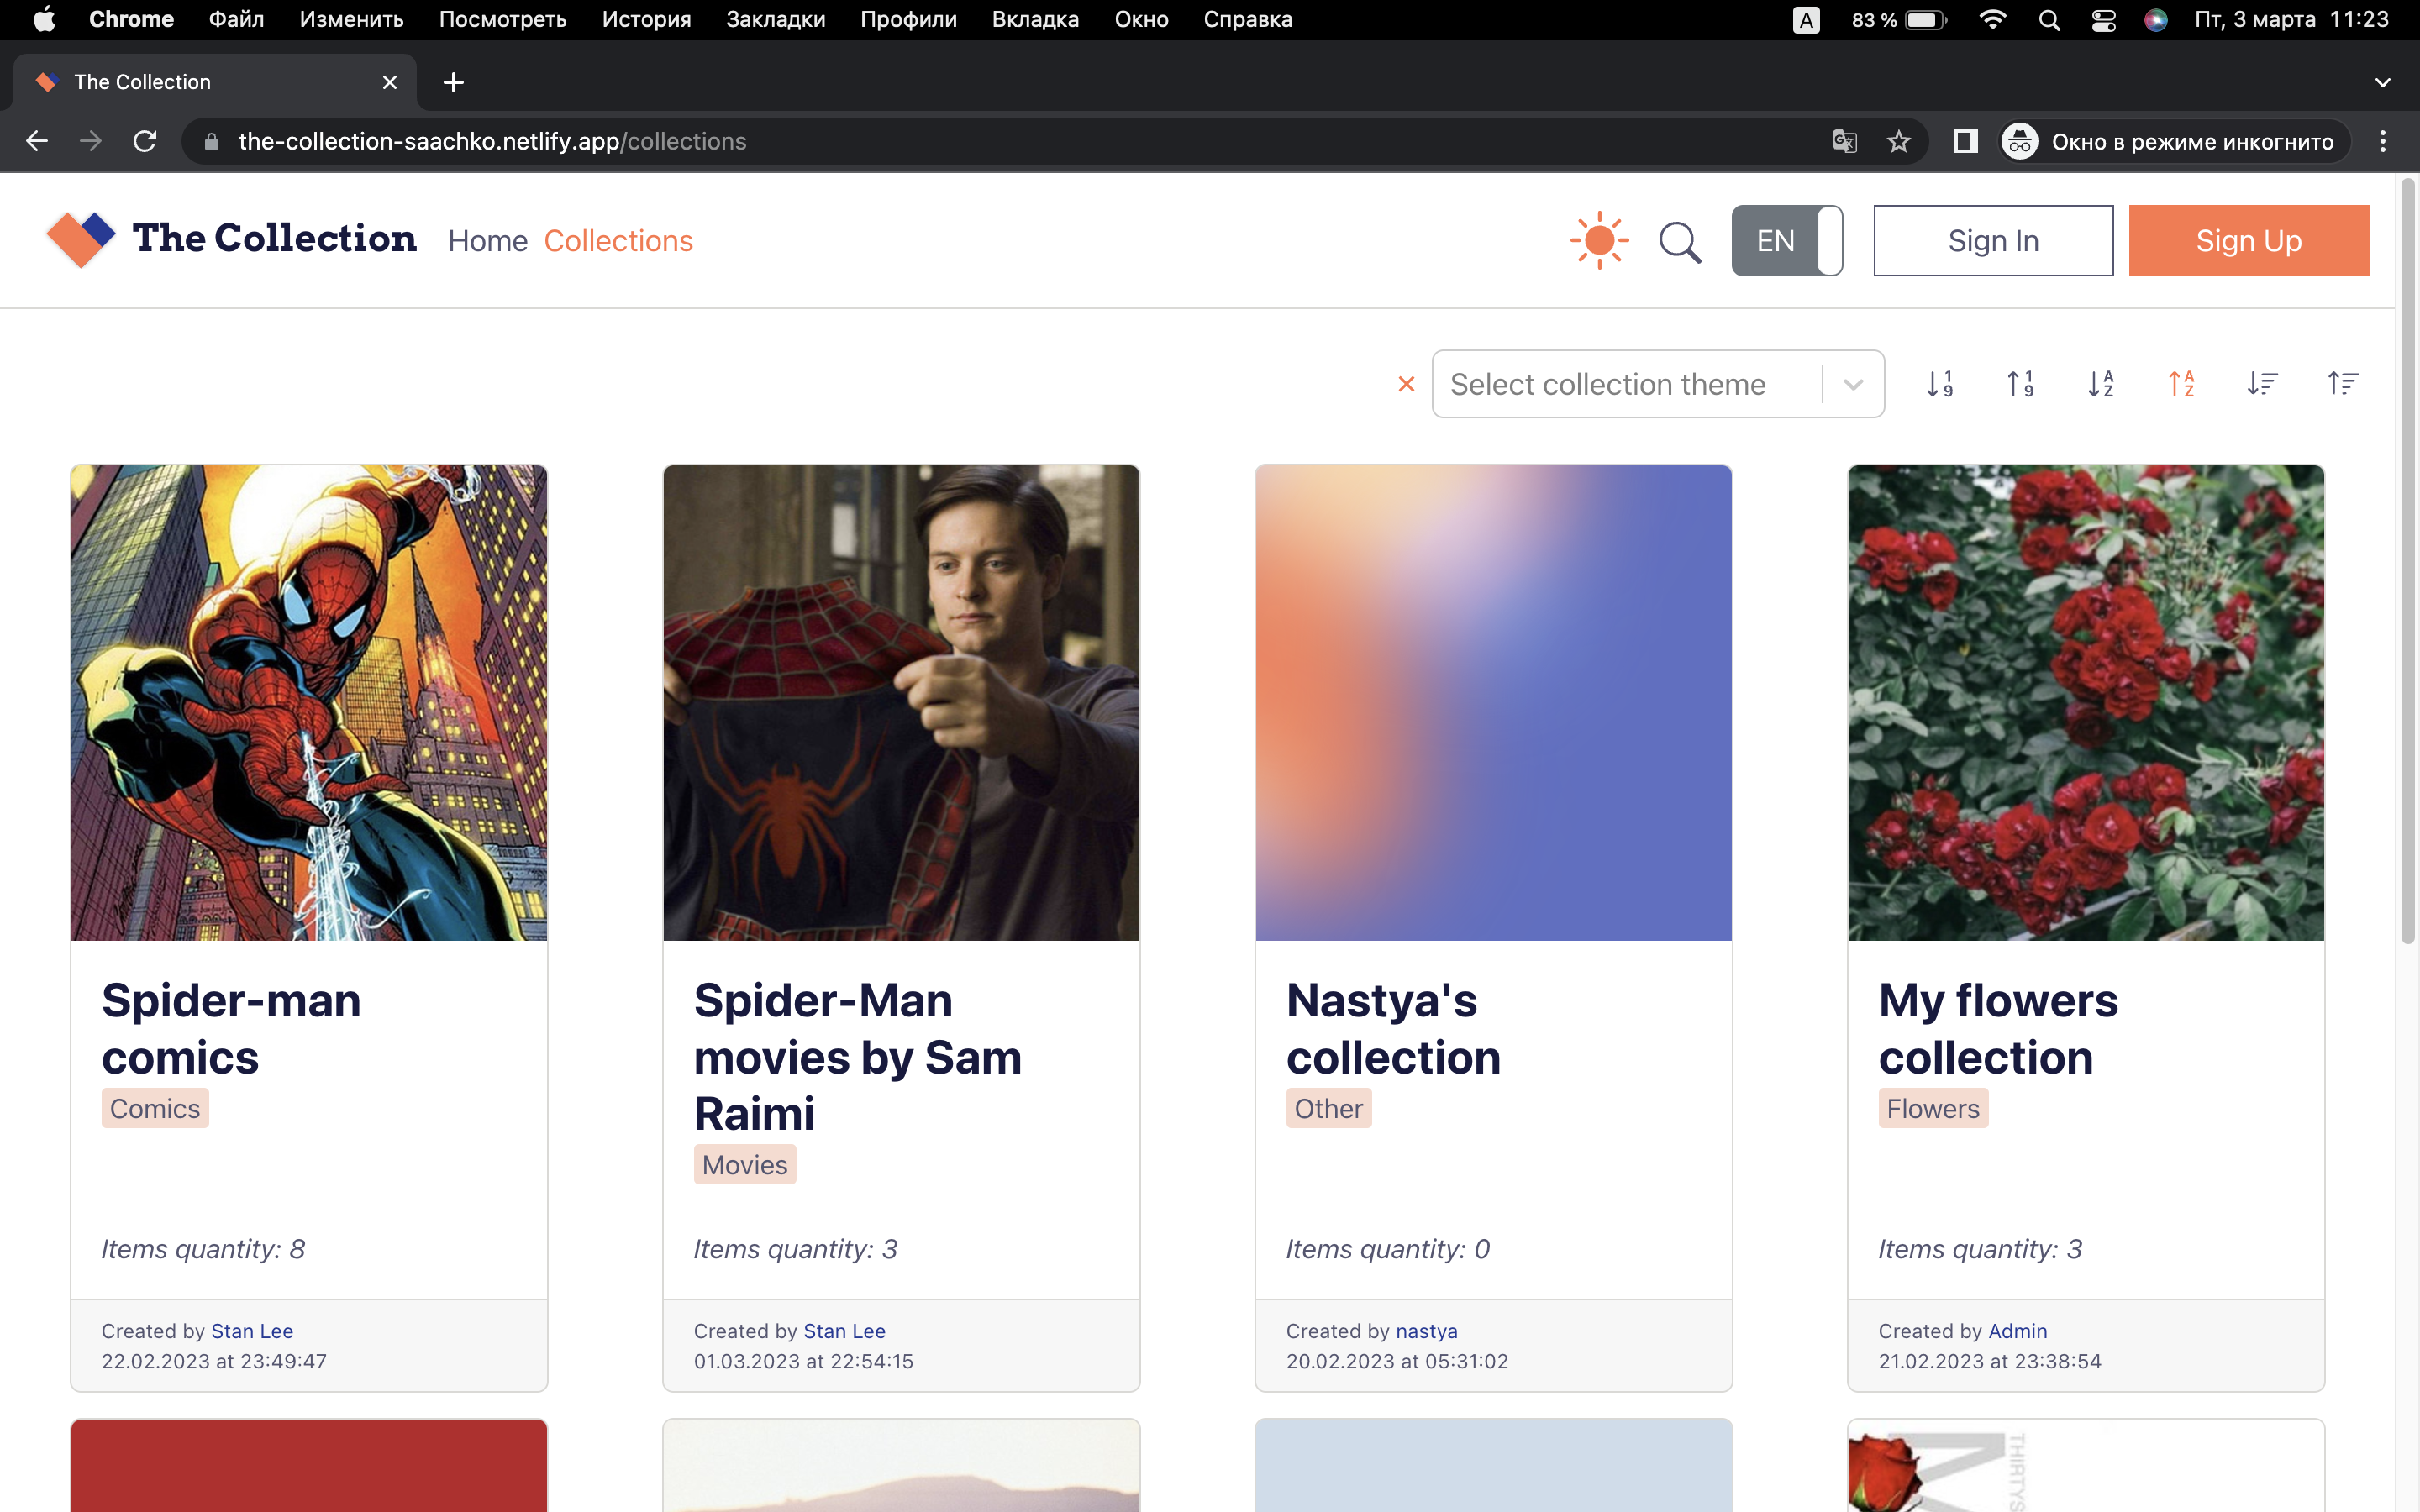Click The Collection logo diamond

[x=81, y=239]
